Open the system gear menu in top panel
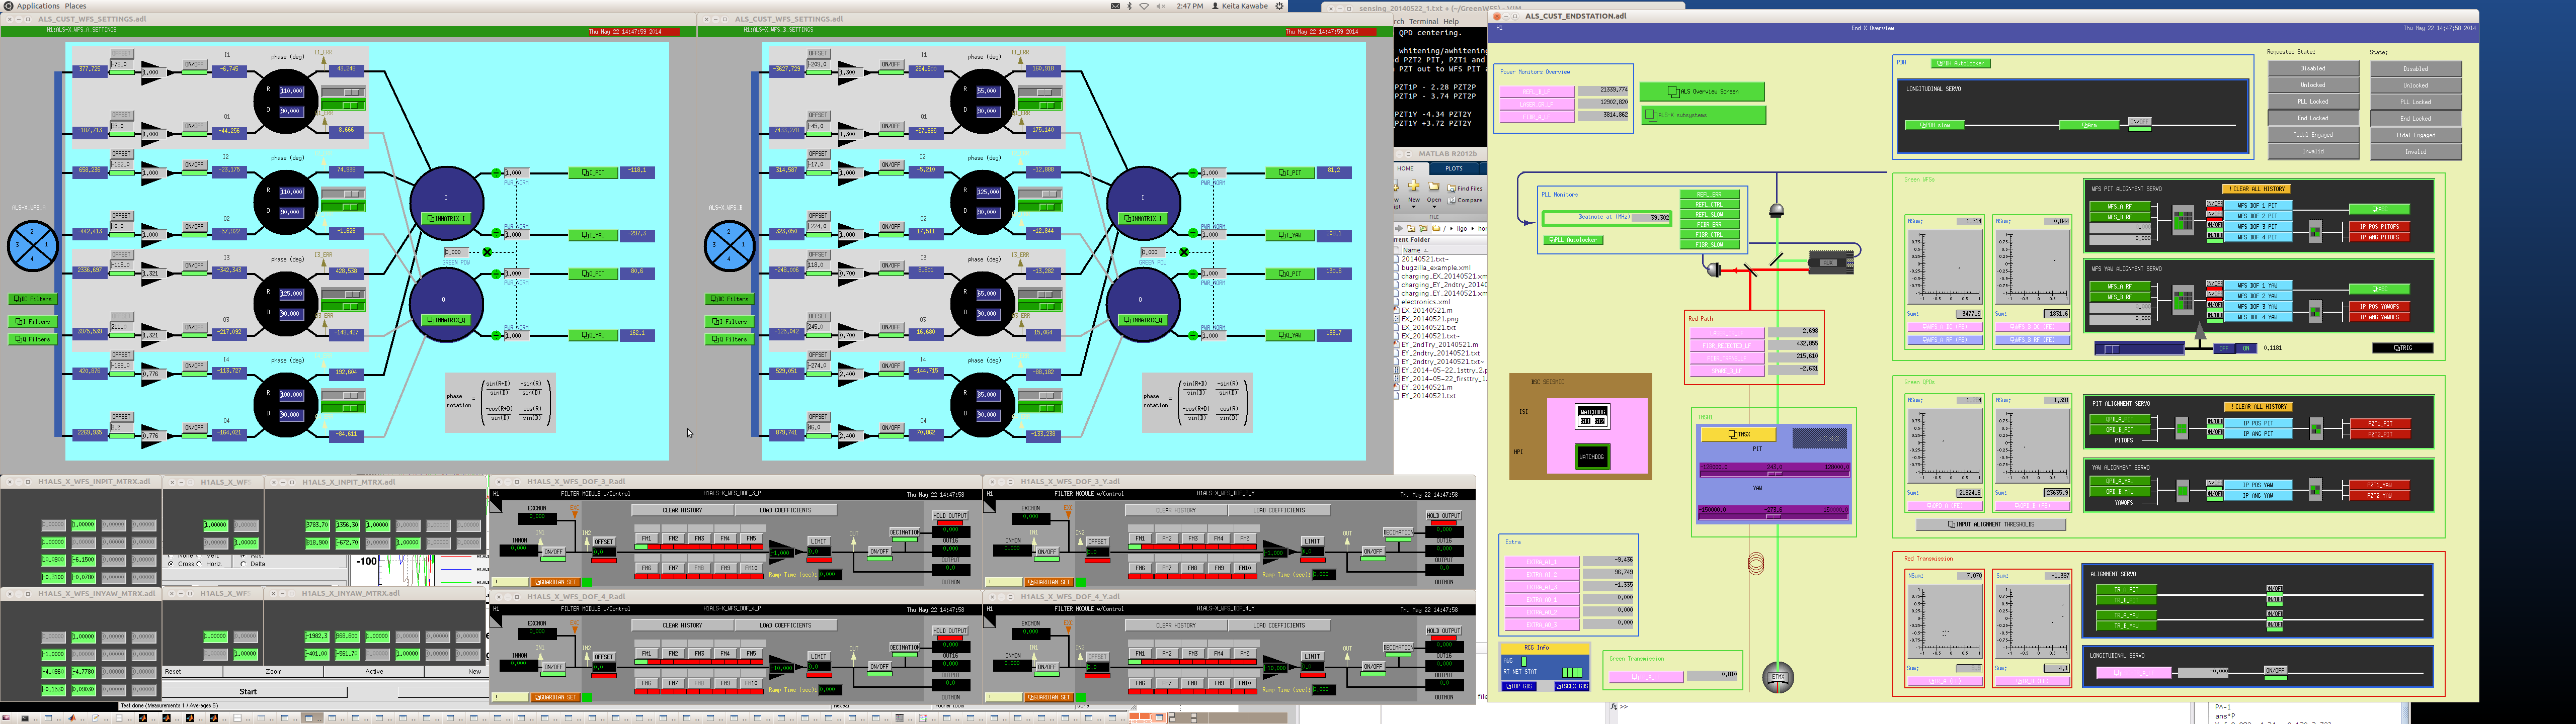 pos(1279,6)
